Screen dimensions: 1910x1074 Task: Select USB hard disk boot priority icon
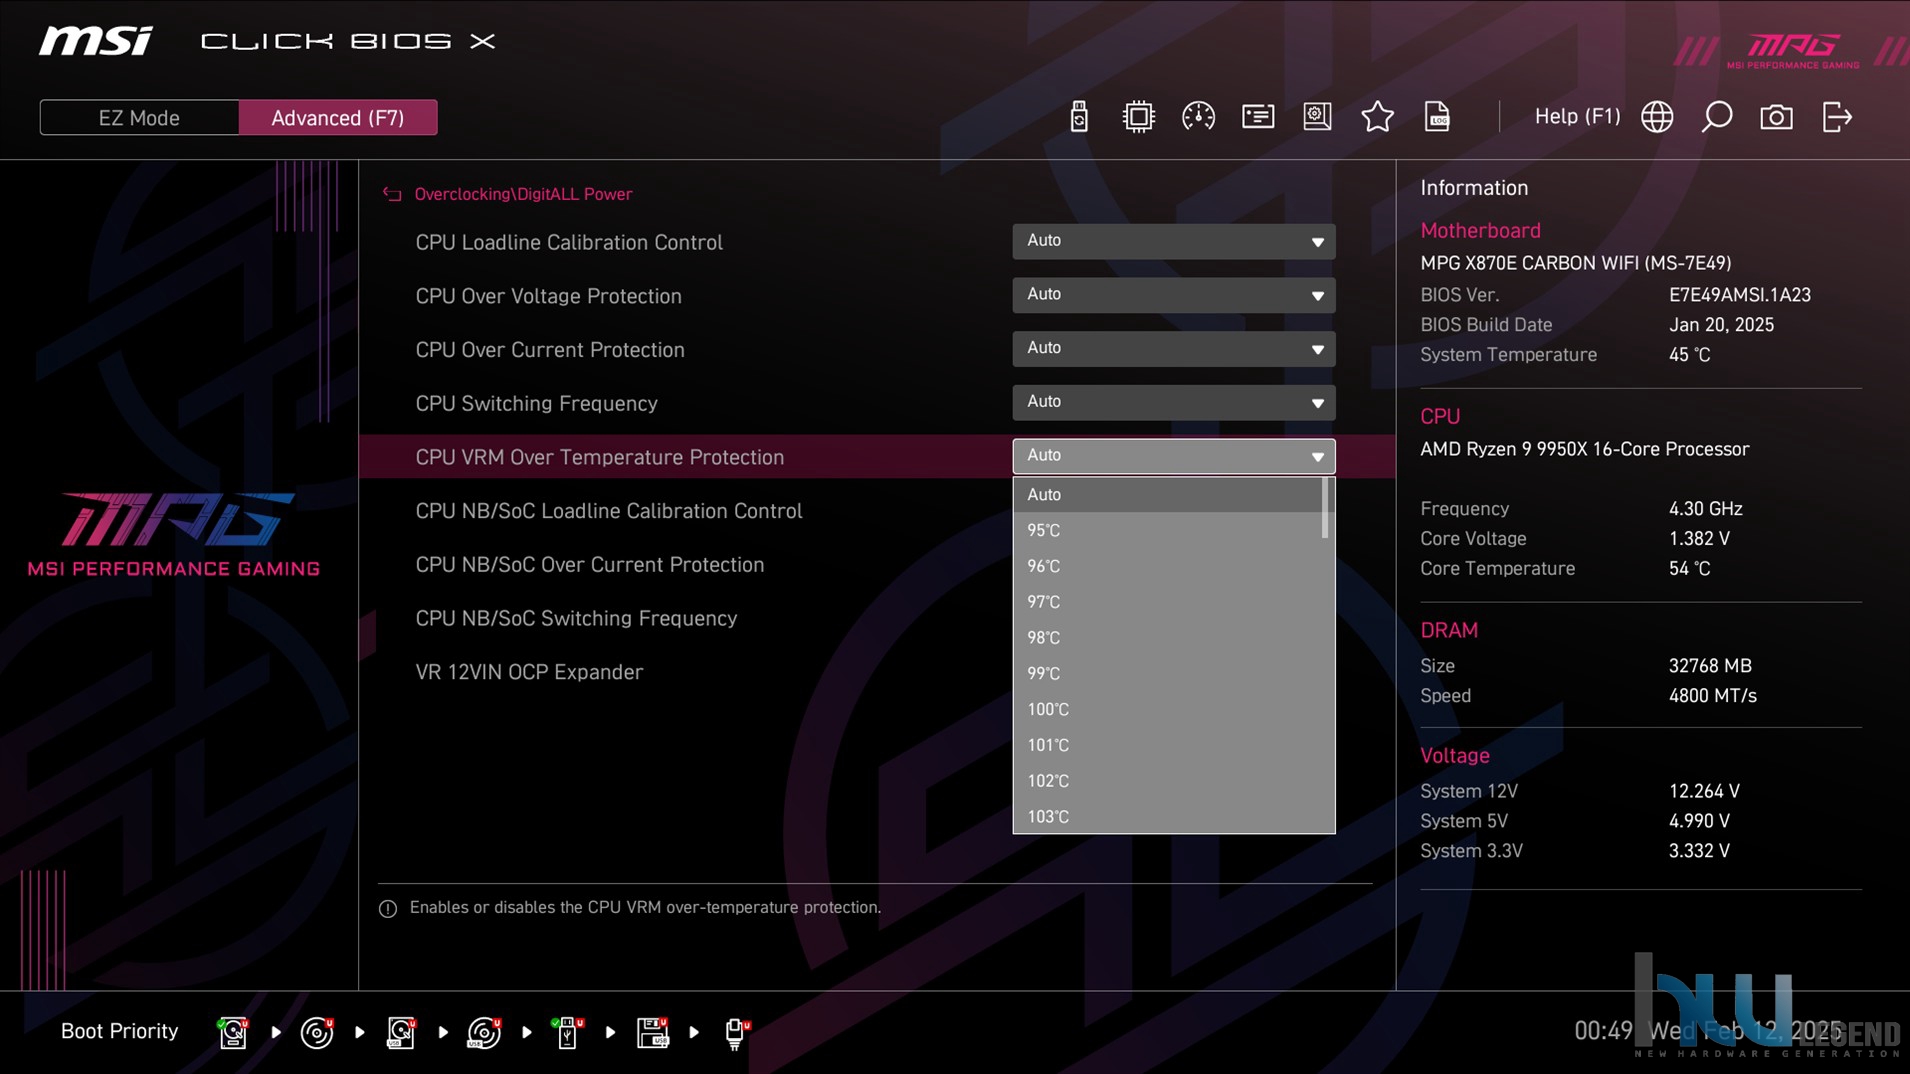click(401, 1032)
